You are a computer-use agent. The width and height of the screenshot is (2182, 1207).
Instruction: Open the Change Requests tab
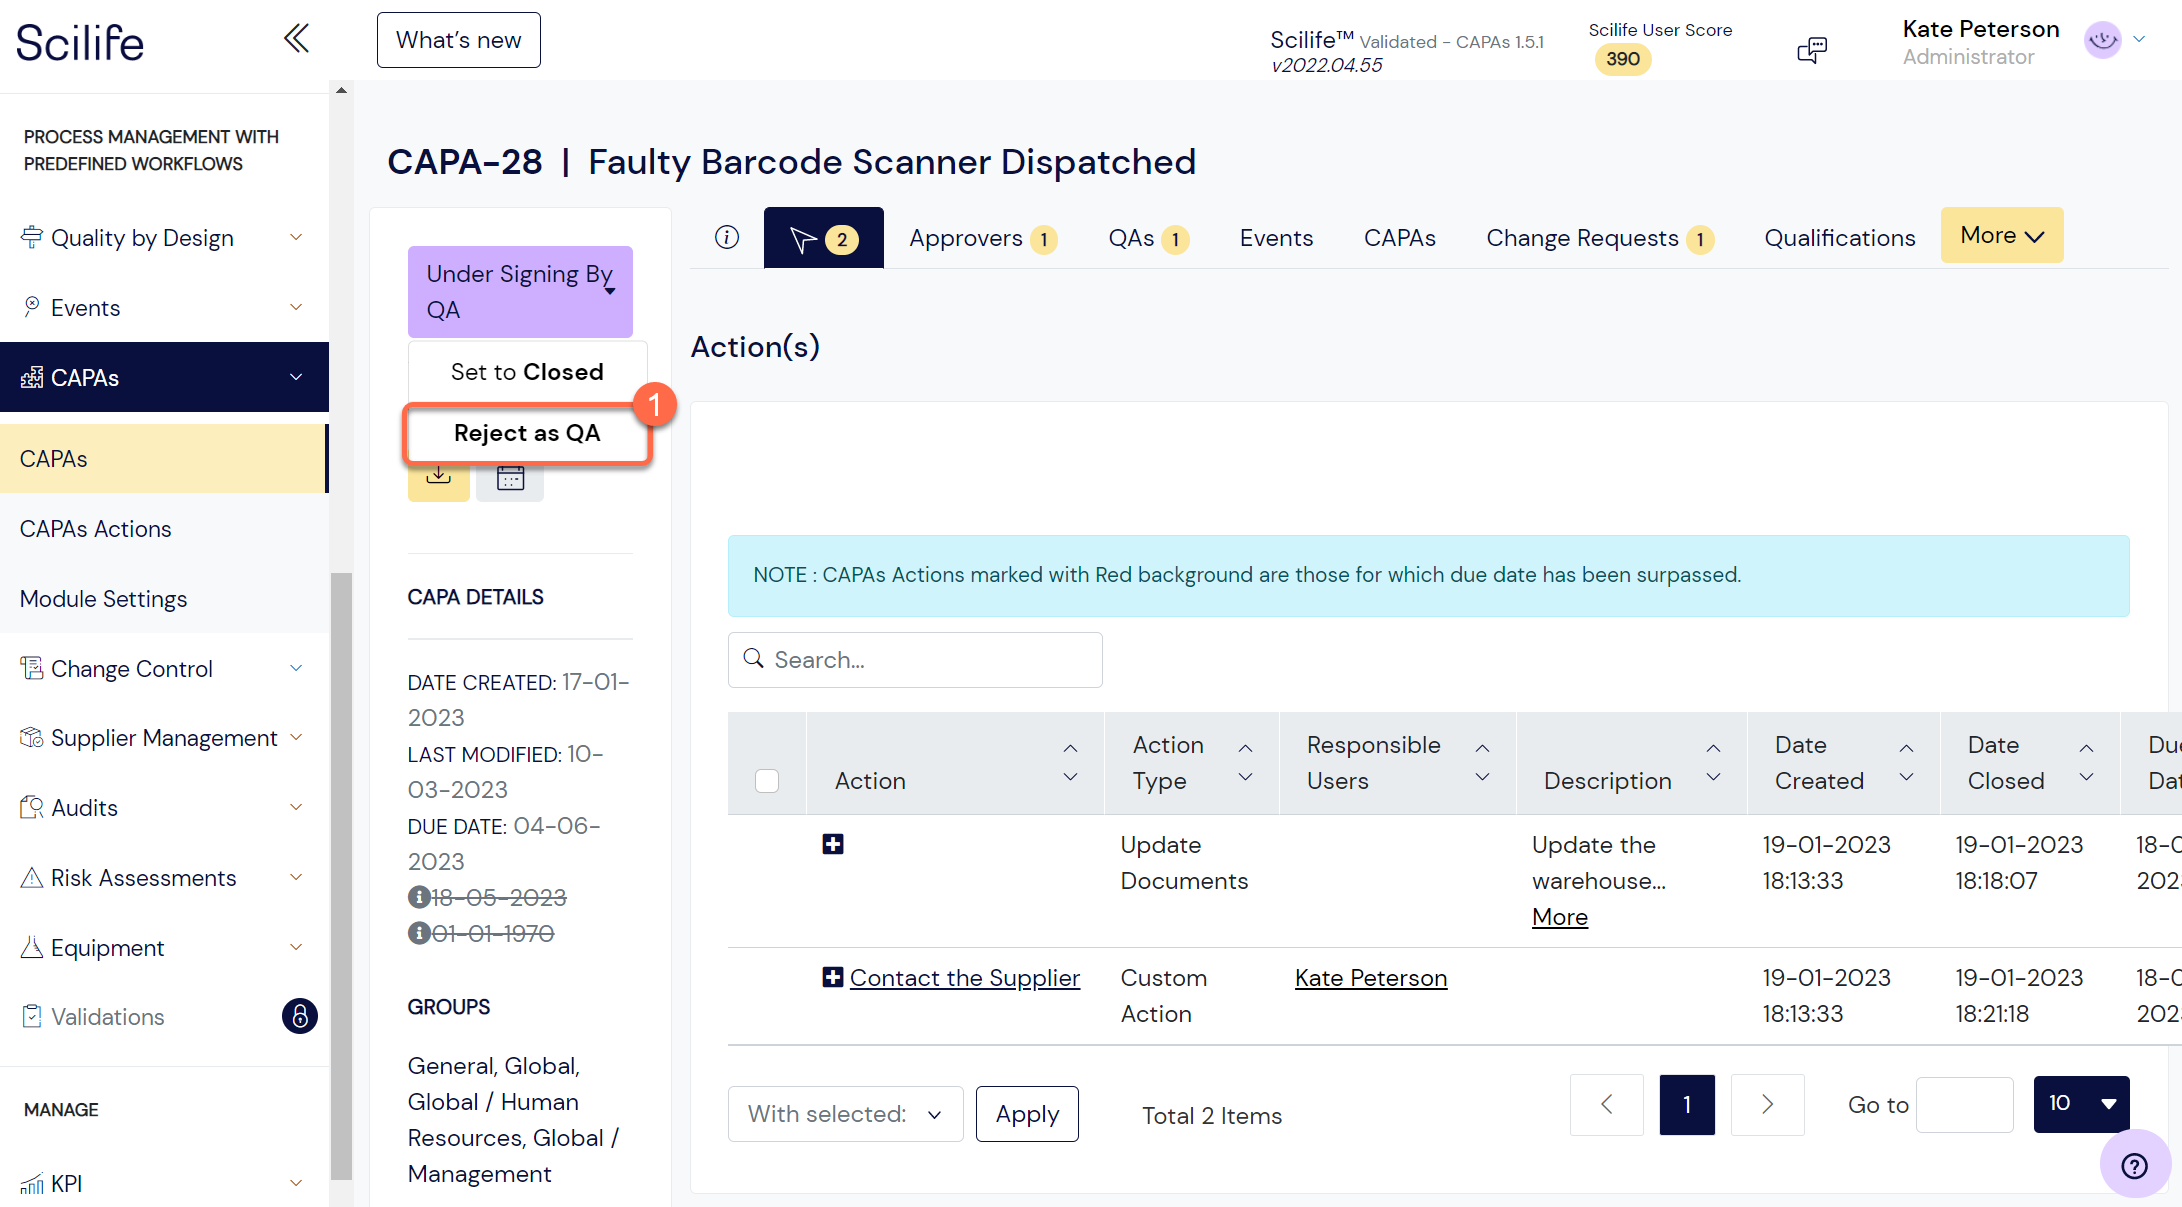[1600, 238]
